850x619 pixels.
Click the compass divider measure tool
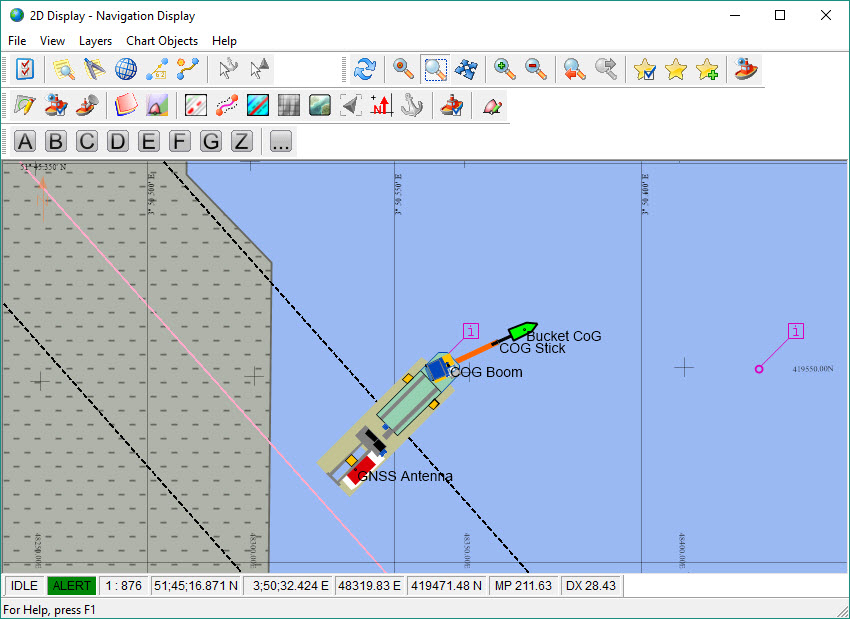point(95,69)
